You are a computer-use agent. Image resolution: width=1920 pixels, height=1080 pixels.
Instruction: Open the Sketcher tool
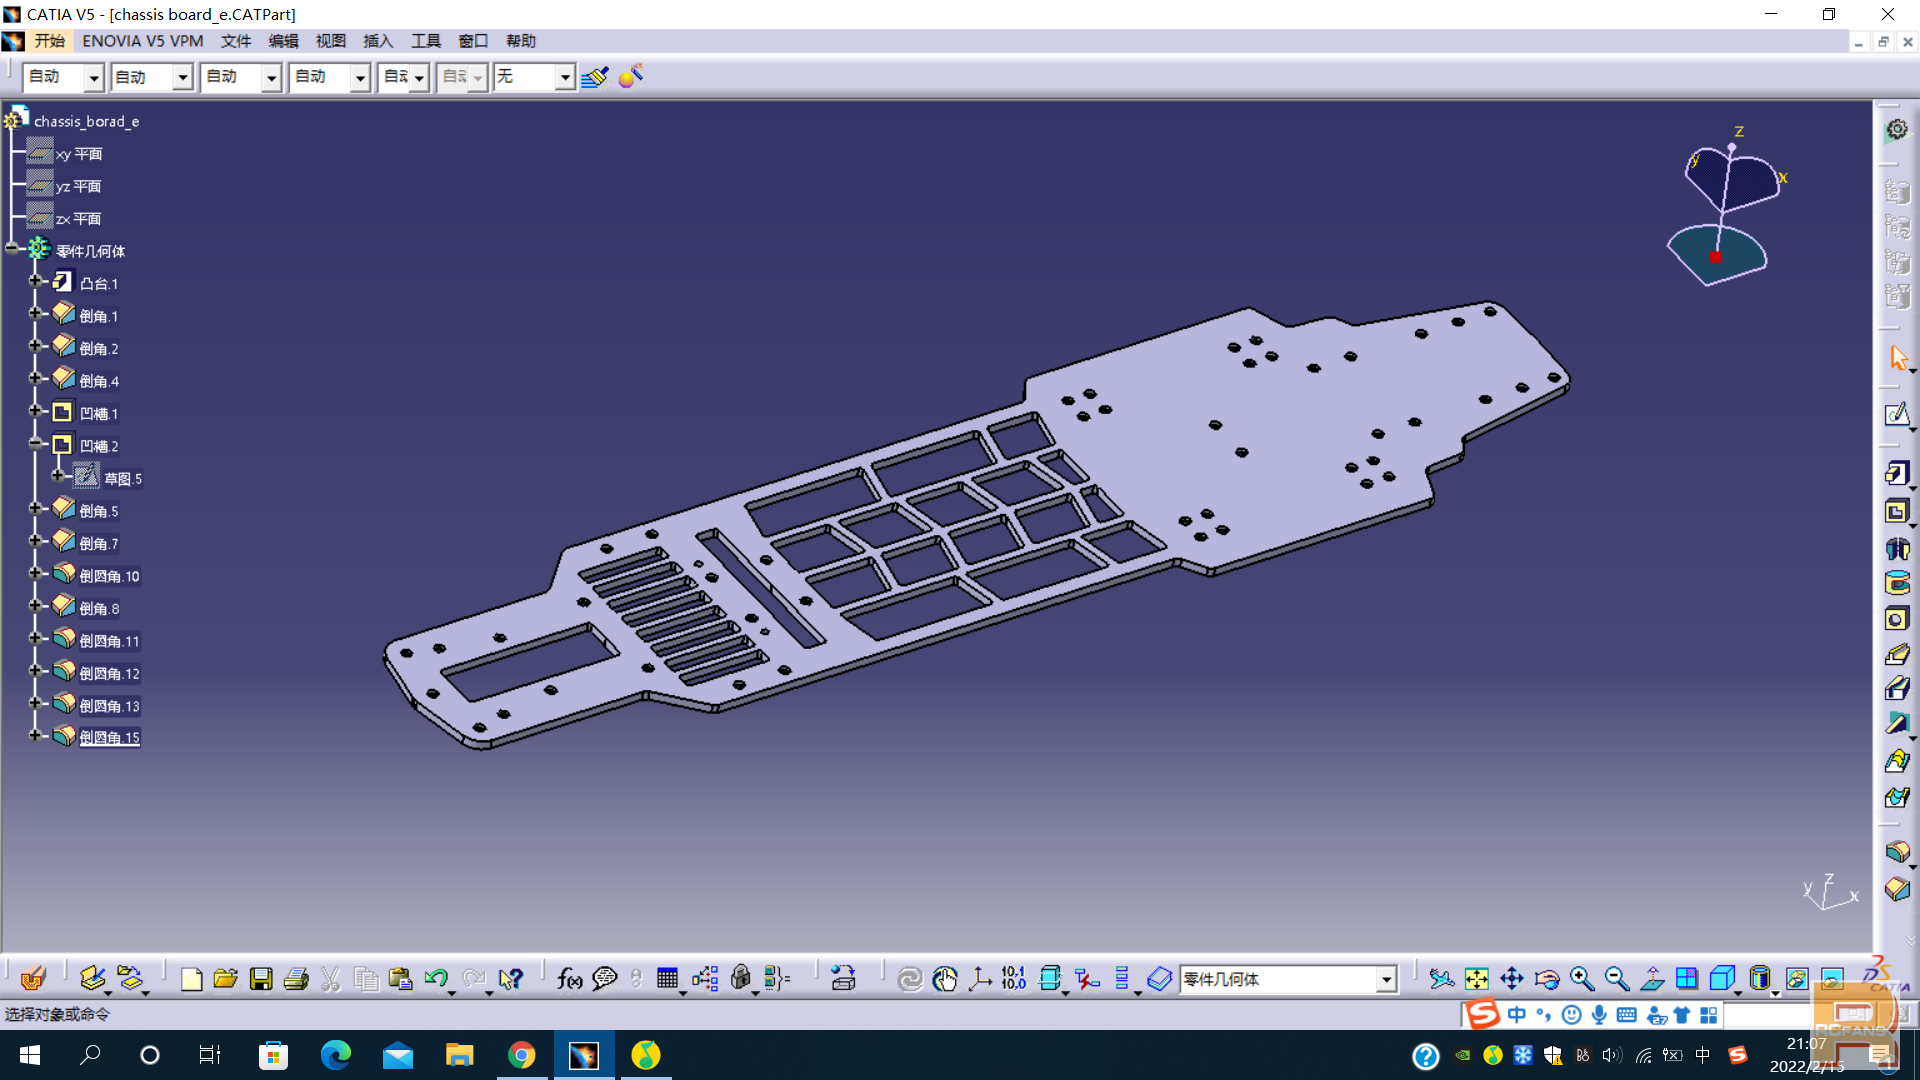[x=1897, y=414]
